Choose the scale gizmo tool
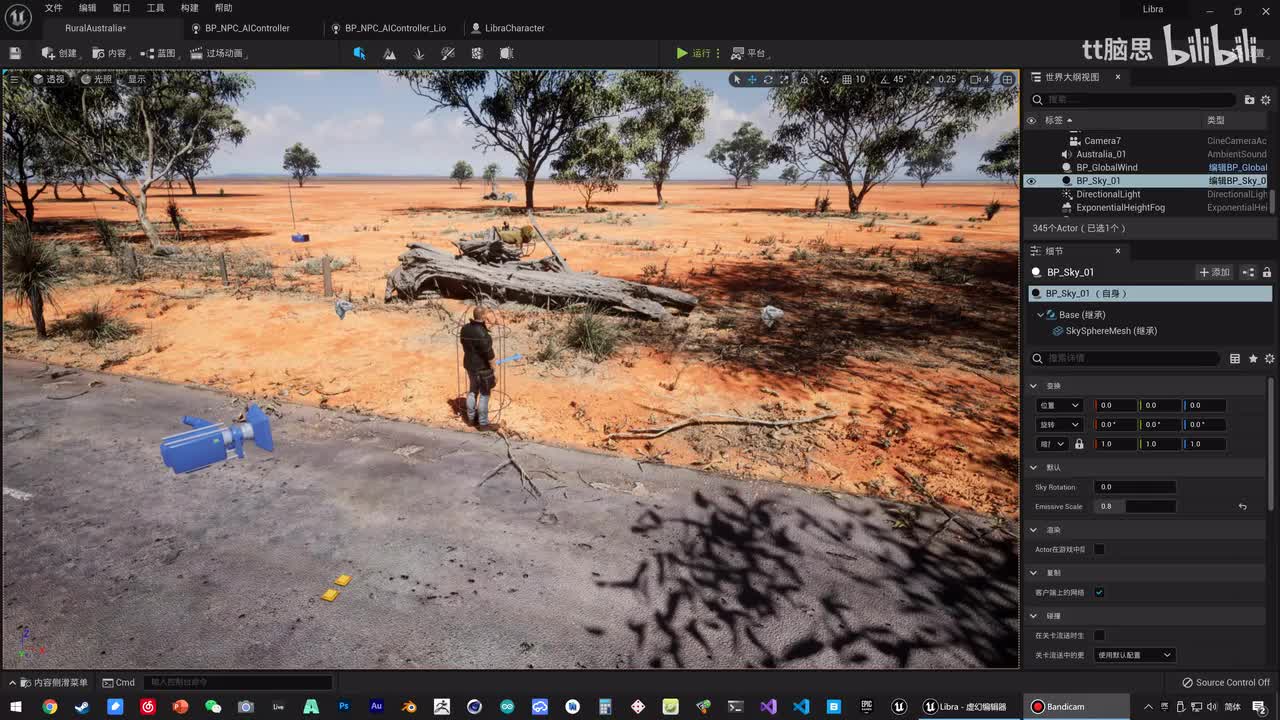Screen dimensions: 1280x720 click(x=783, y=79)
